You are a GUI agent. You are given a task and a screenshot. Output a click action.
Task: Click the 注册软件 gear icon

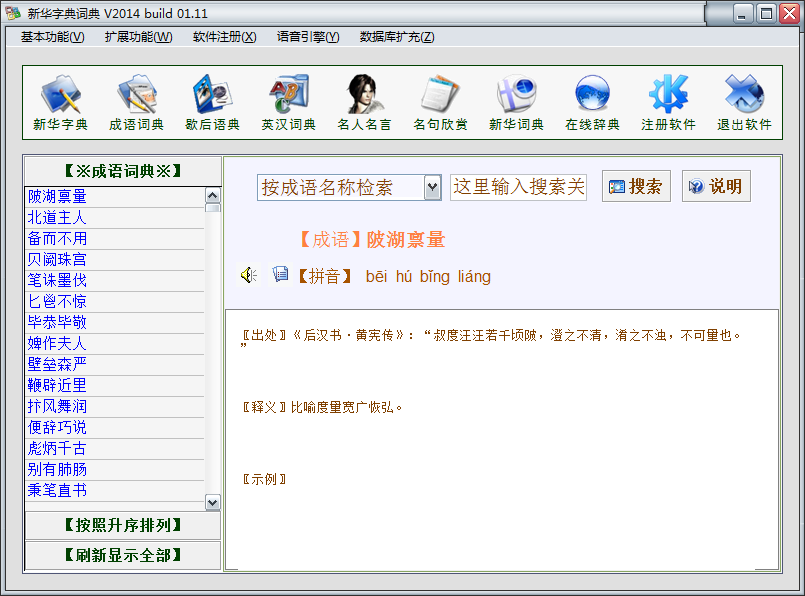(668, 102)
